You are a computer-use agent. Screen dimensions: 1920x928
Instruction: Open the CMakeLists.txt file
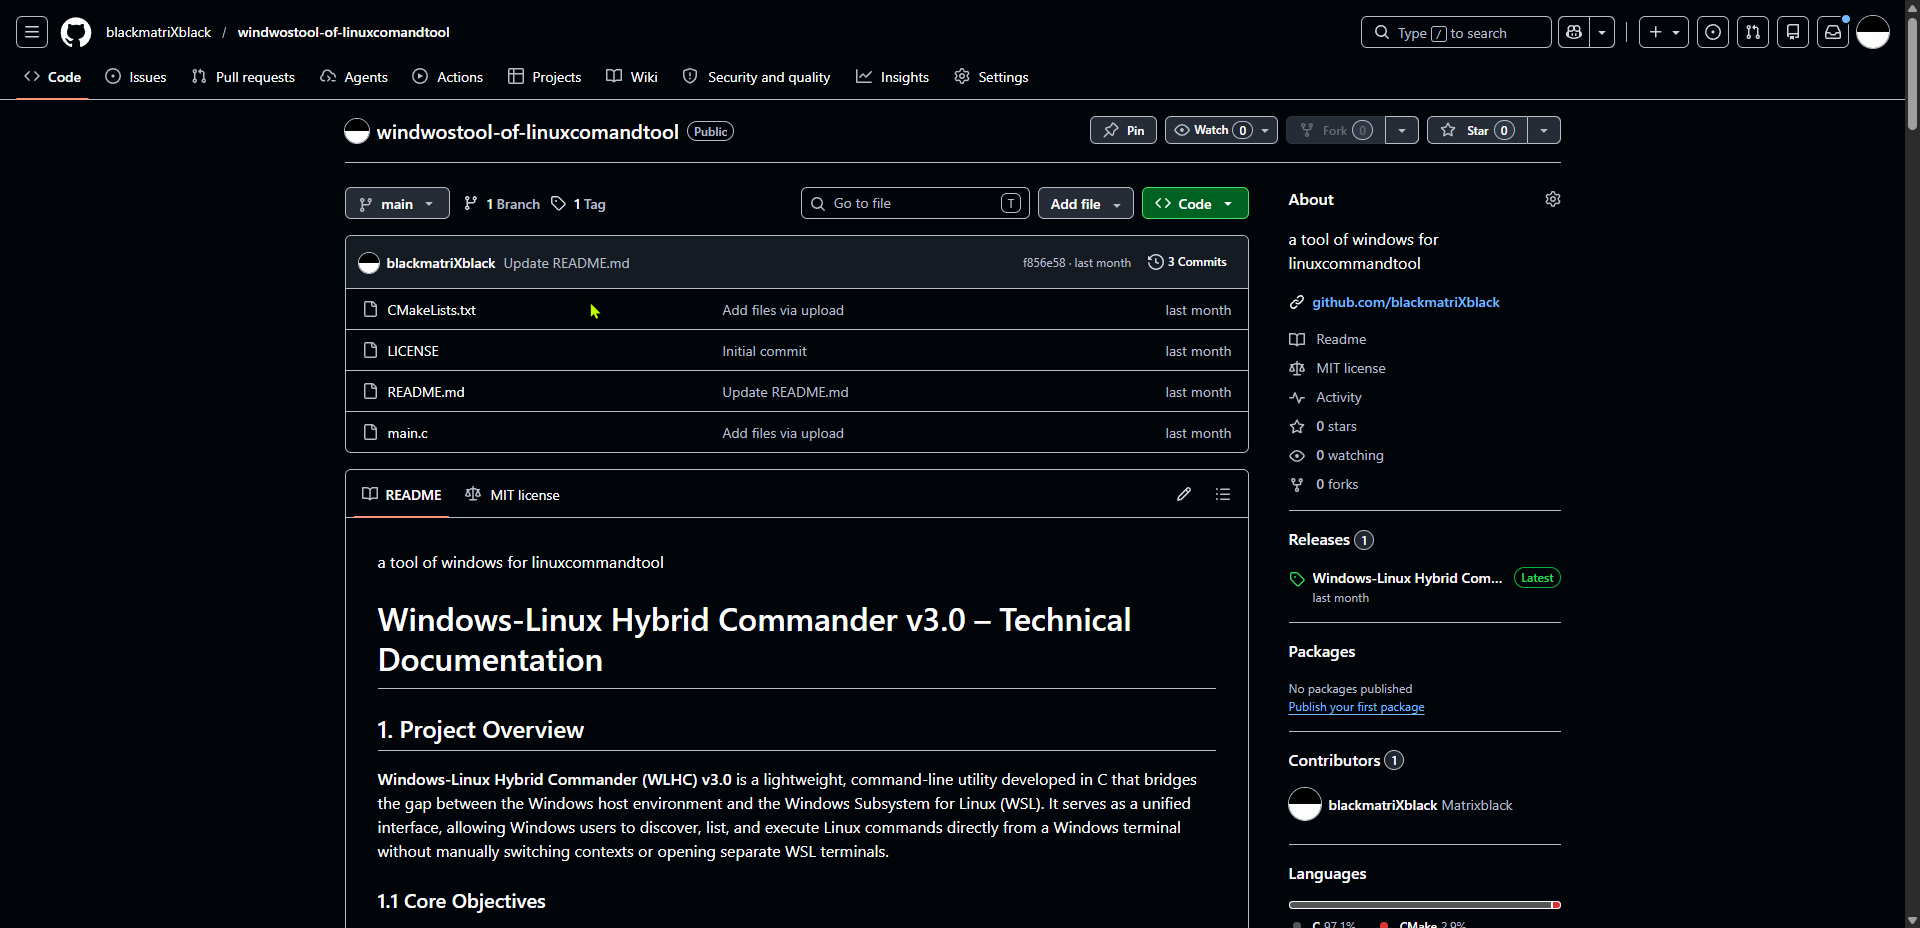[431, 310]
